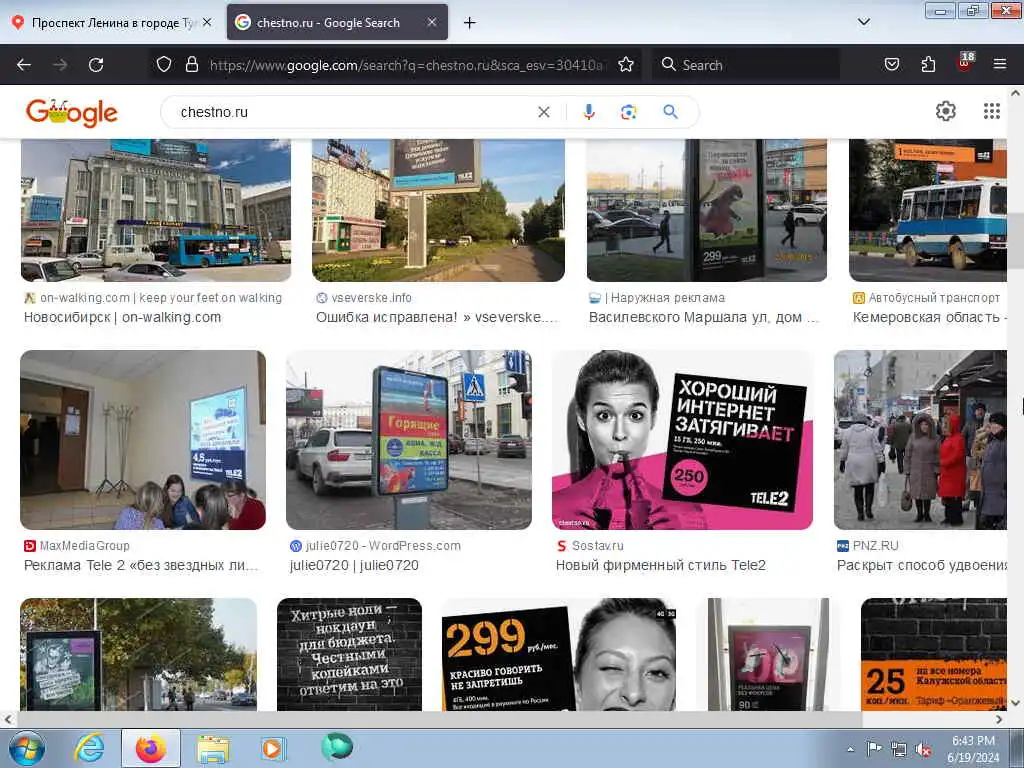This screenshot has width=1024, height=768.
Task: Open Ошибка исправлена! » vseverske link
Action: click(x=438, y=317)
